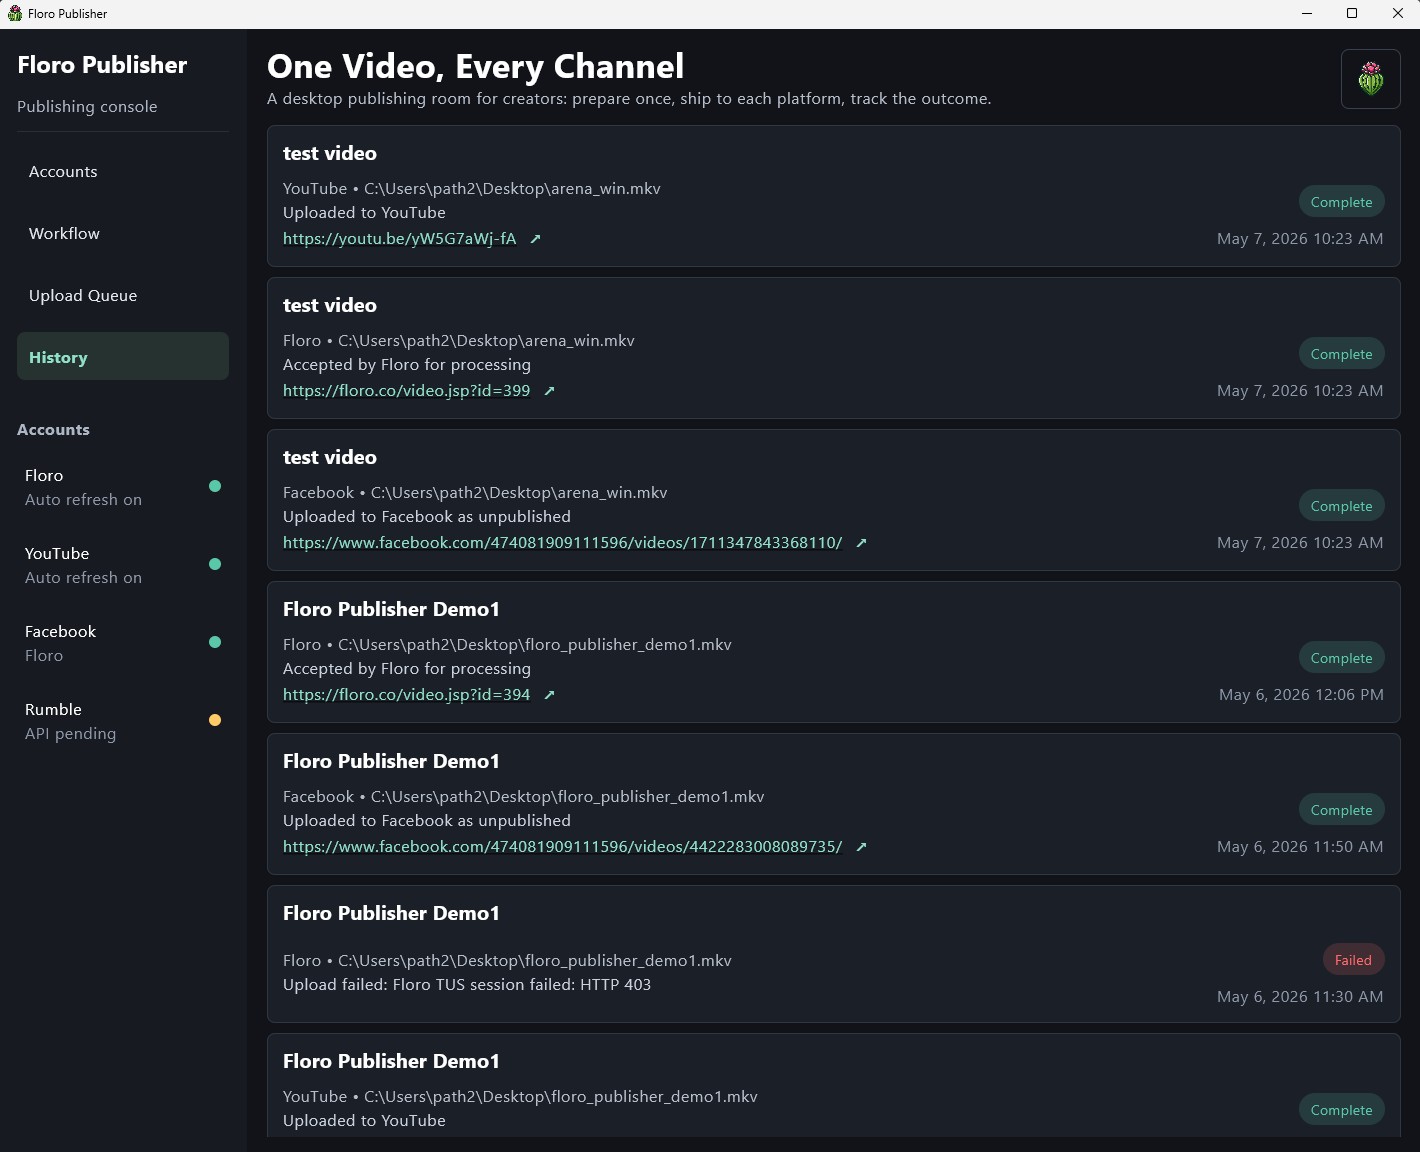
Task: Select the YouTube account in sidebar
Action: pyautogui.click(x=123, y=565)
